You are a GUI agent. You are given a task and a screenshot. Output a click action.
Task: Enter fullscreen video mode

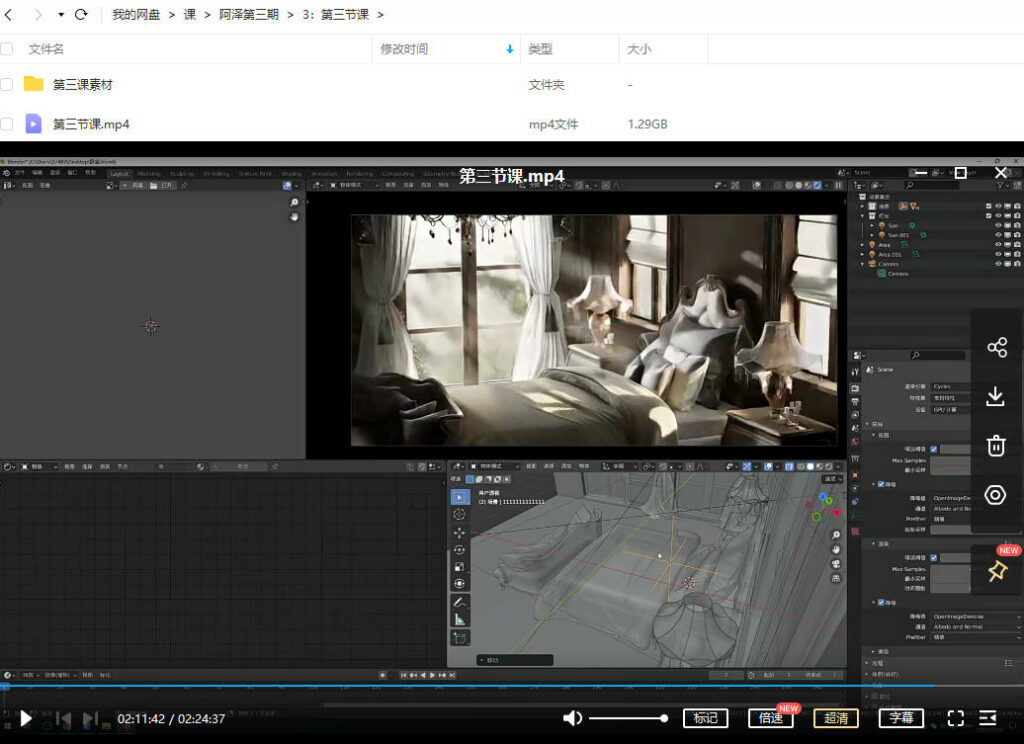coord(955,718)
